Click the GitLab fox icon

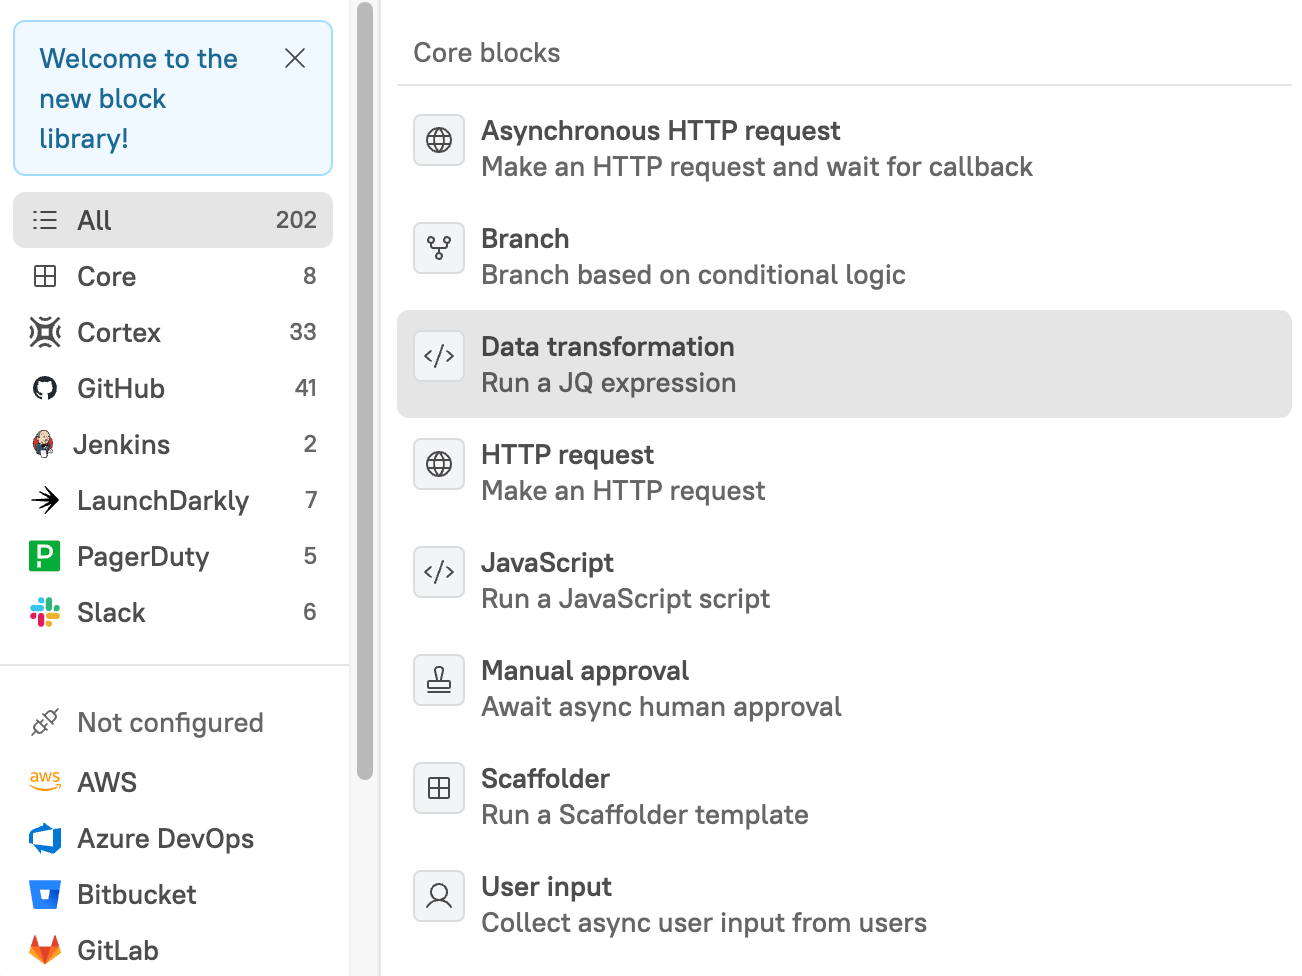45,950
